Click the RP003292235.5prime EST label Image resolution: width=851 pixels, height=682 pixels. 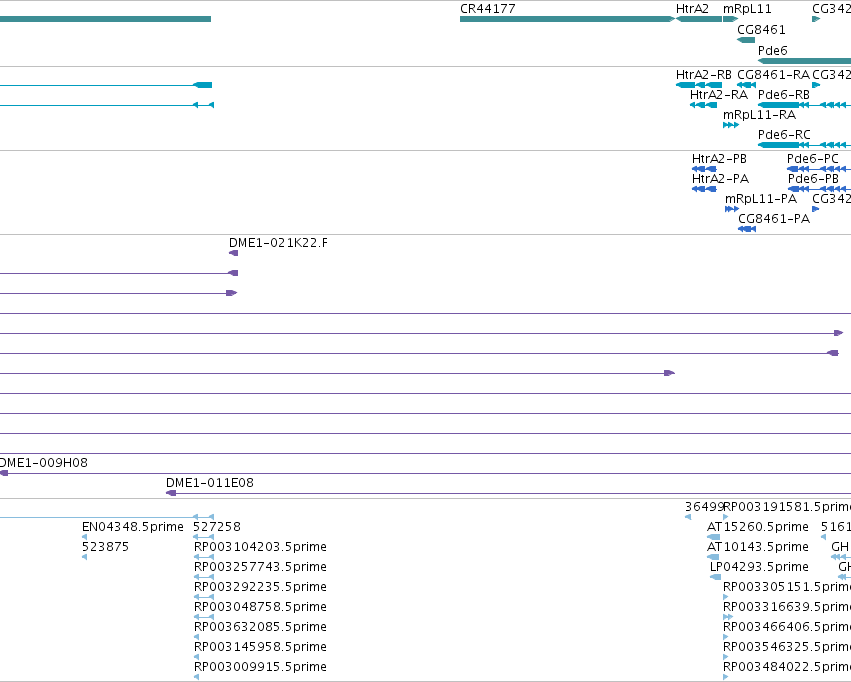pyautogui.click(x=260, y=587)
